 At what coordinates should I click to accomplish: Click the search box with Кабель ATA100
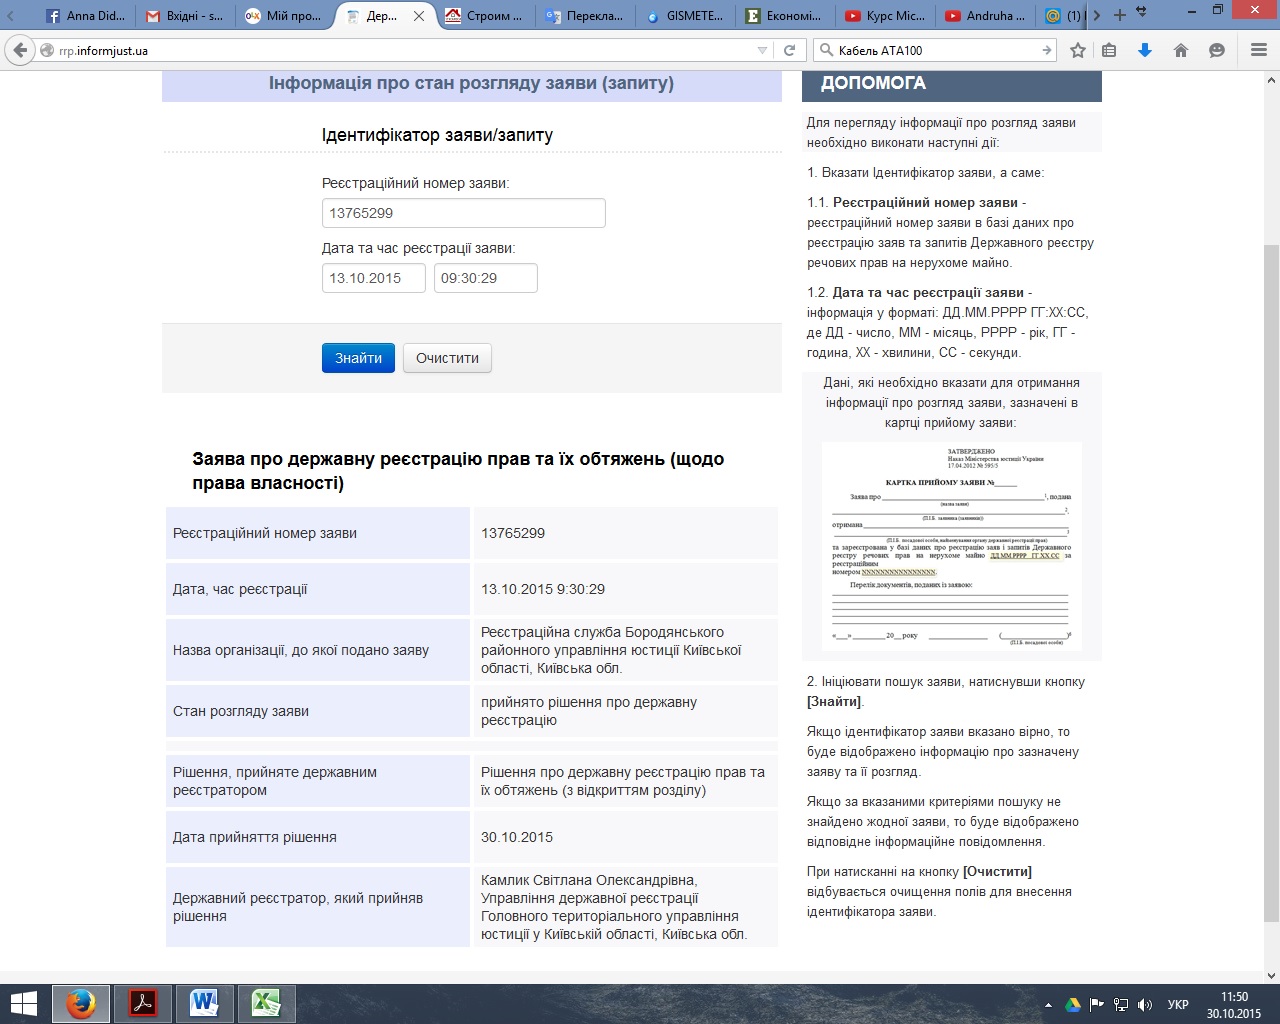(936, 50)
